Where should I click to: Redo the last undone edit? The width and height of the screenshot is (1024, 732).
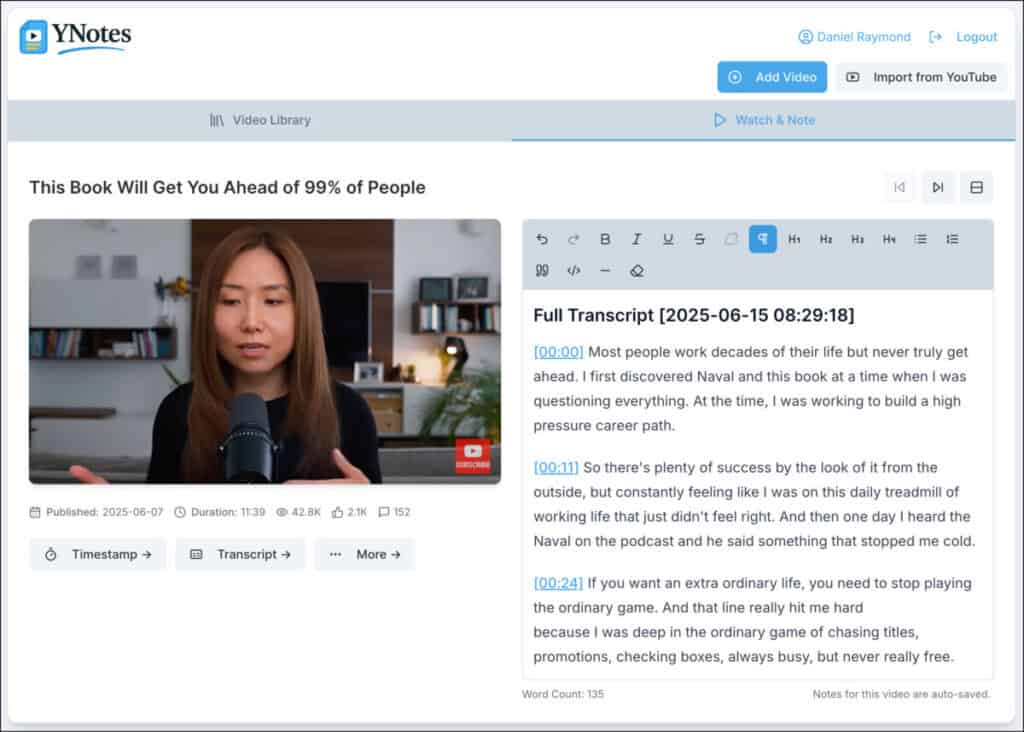pyautogui.click(x=573, y=239)
